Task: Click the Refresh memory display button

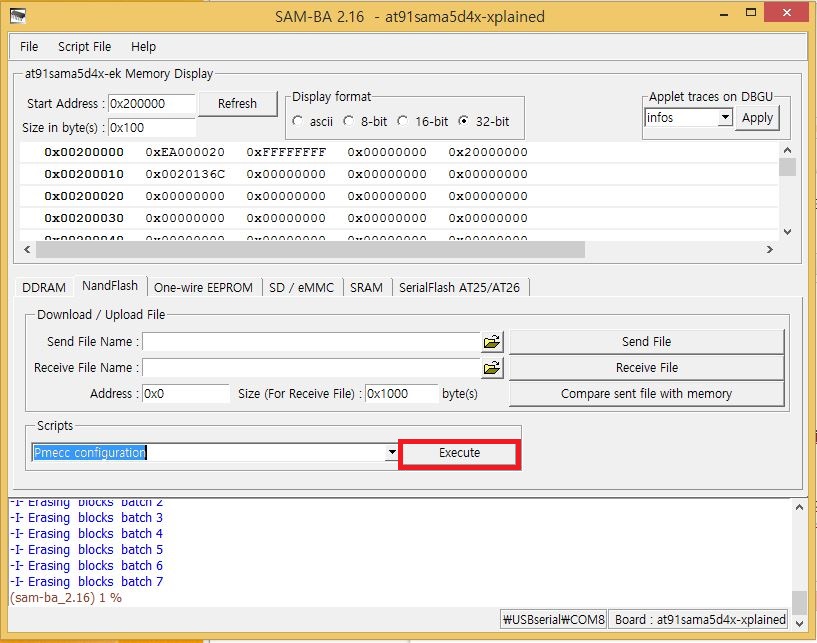Action: (x=237, y=104)
